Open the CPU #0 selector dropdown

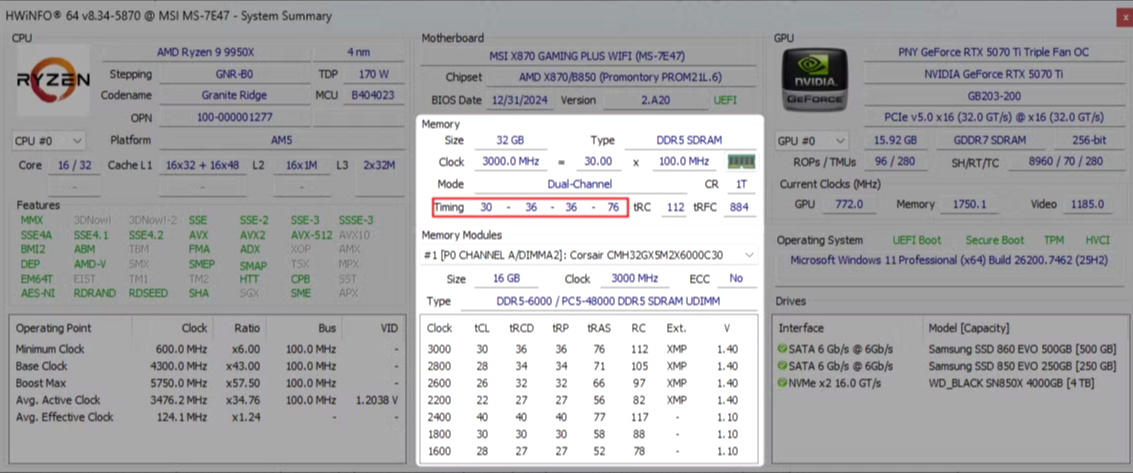(x=48, y=141)
